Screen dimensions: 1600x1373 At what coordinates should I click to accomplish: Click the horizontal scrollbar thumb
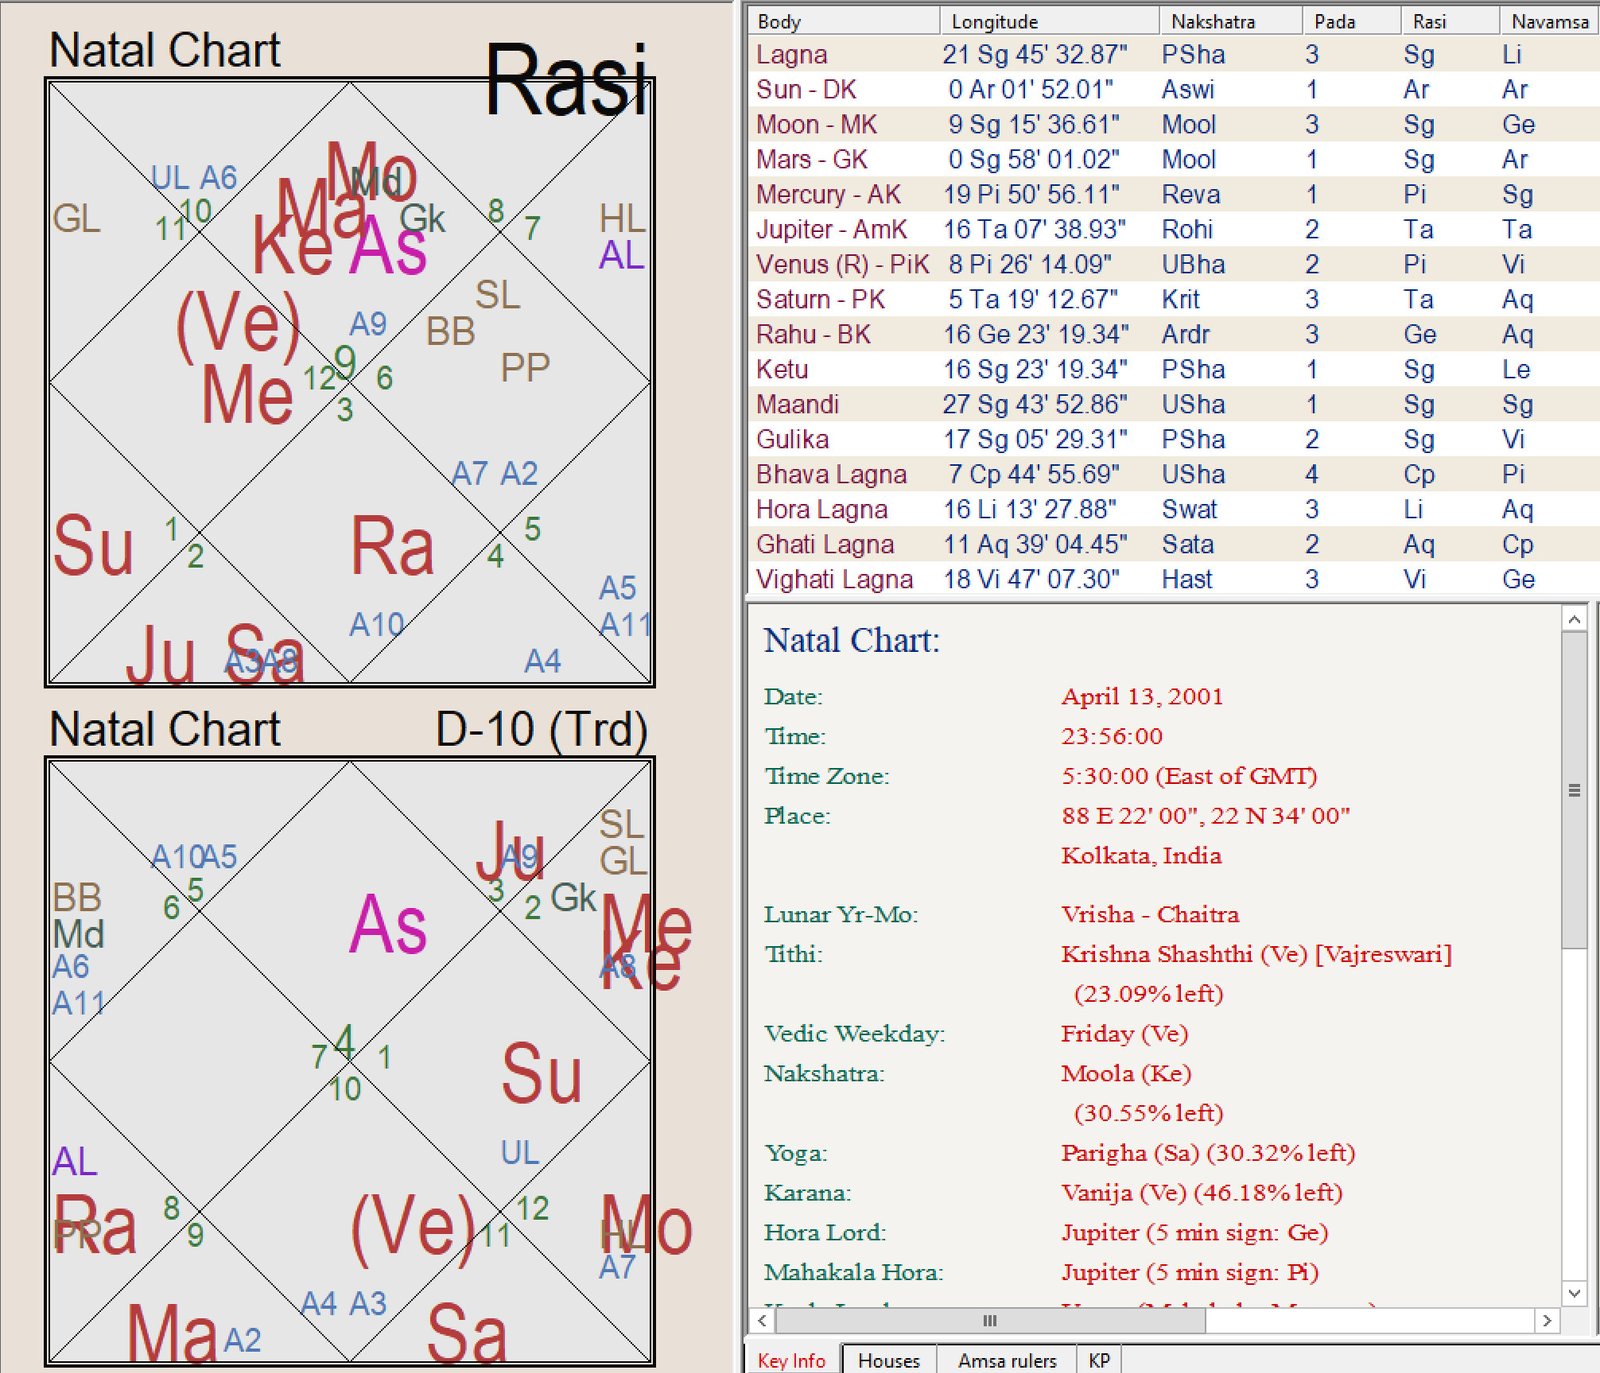[x=988, y=1321]
